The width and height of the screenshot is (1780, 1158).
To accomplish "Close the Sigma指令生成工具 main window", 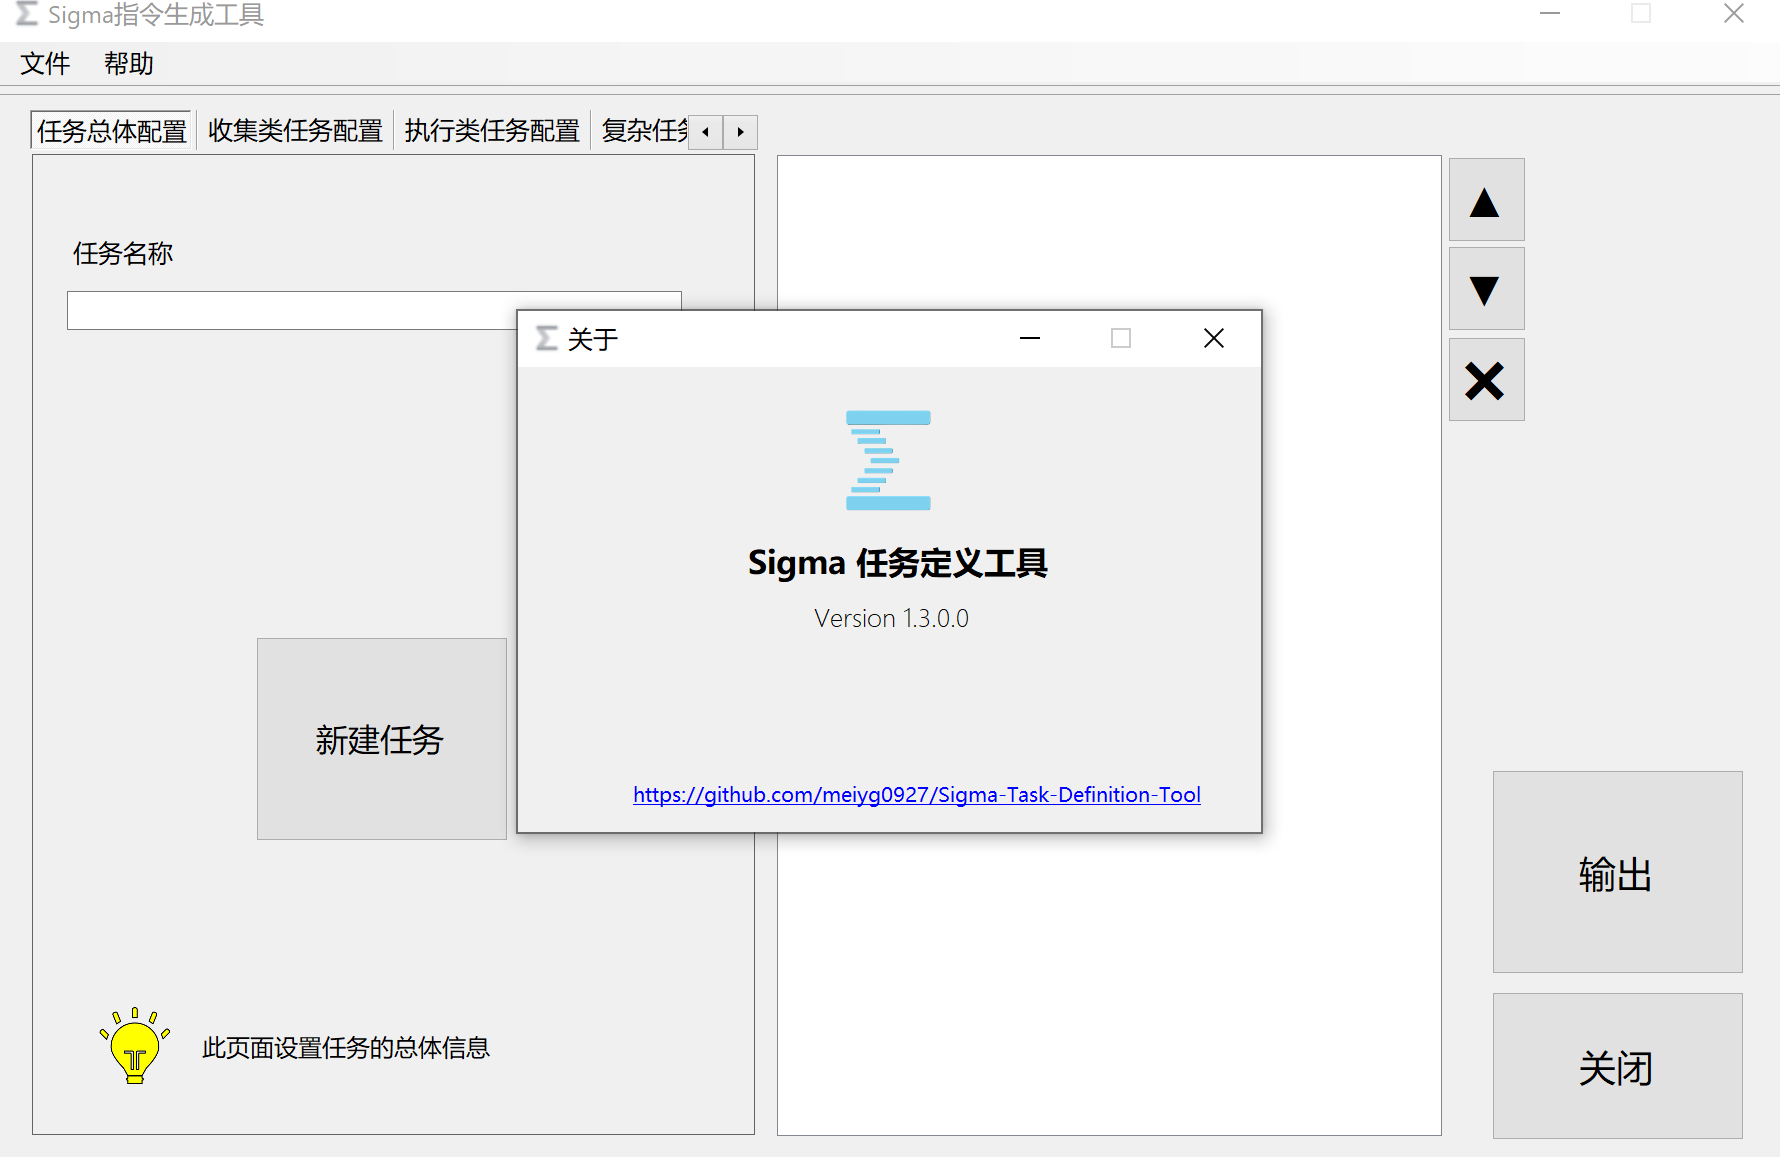I will point(1734,14).
